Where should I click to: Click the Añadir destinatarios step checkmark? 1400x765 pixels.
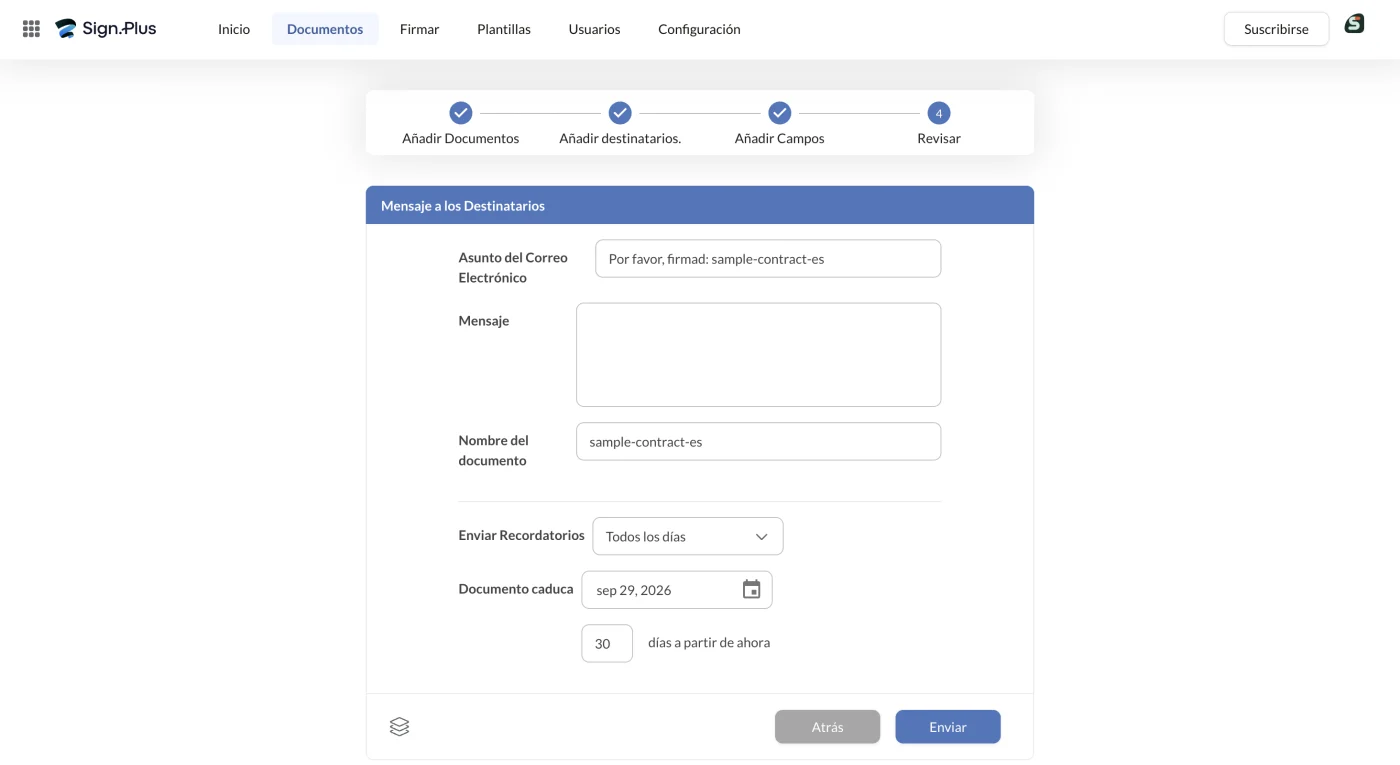(x=620, y=113)
